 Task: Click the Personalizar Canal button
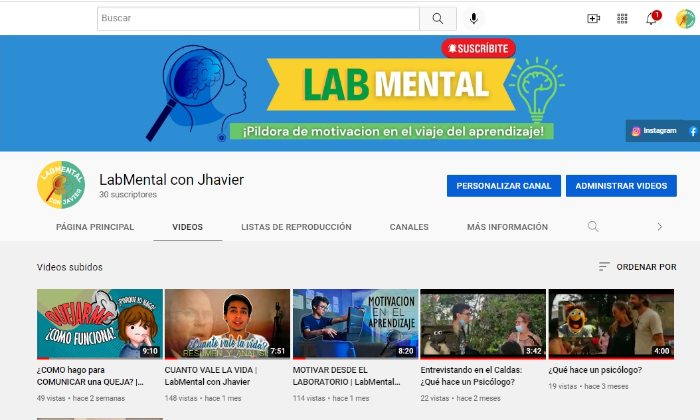pyautogui.click(x=504, y=186)
